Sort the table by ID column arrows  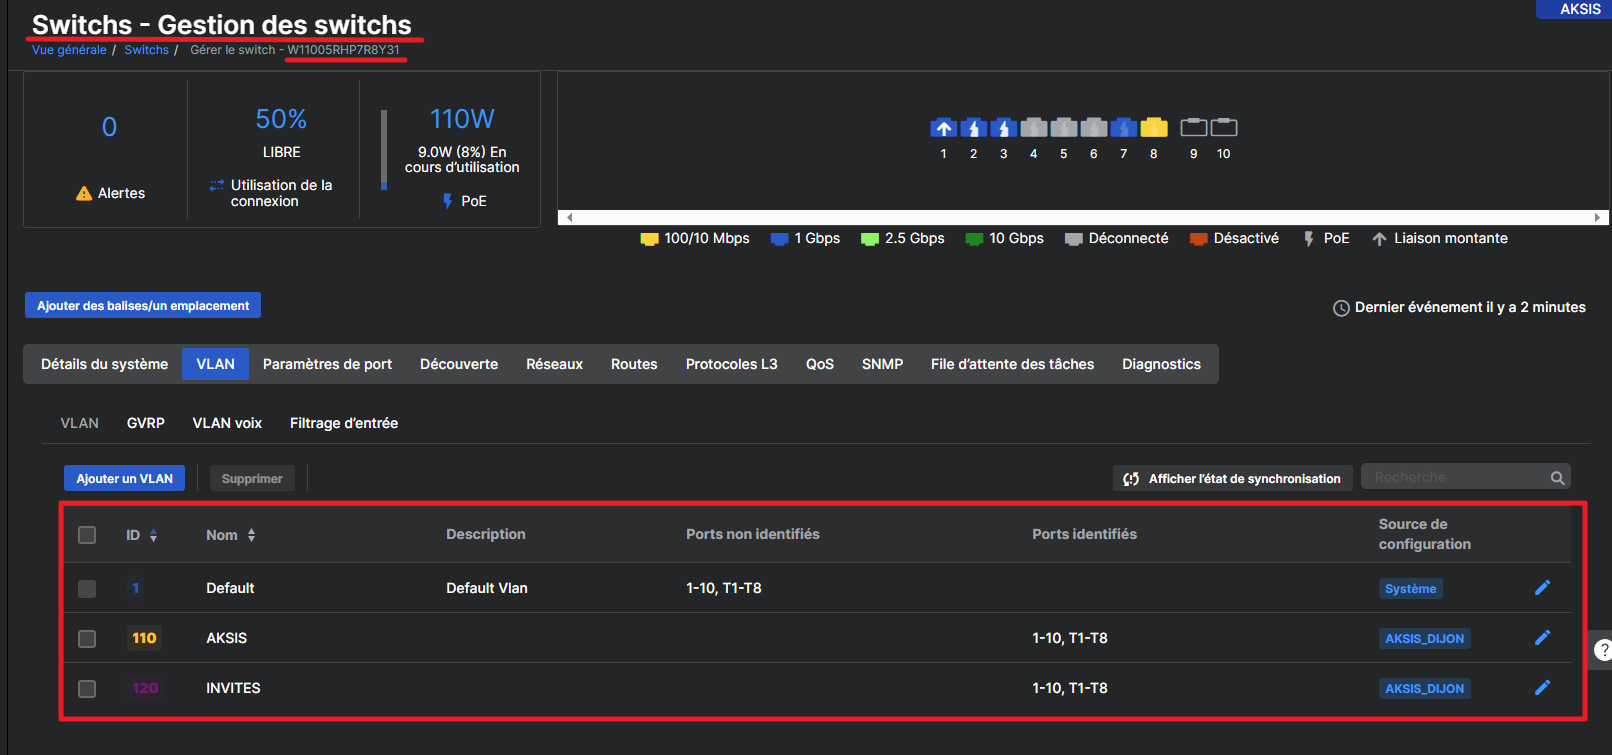[154, 536]
